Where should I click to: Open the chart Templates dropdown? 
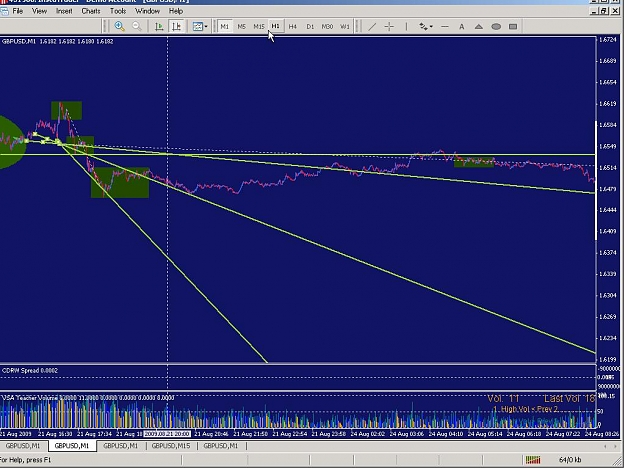coord(200,27)
